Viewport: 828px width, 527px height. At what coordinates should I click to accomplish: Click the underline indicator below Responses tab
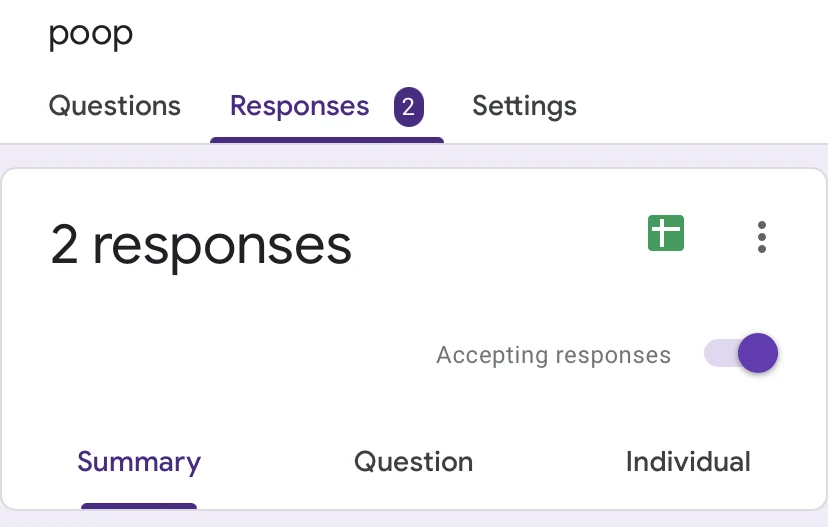tap(326, 139)
